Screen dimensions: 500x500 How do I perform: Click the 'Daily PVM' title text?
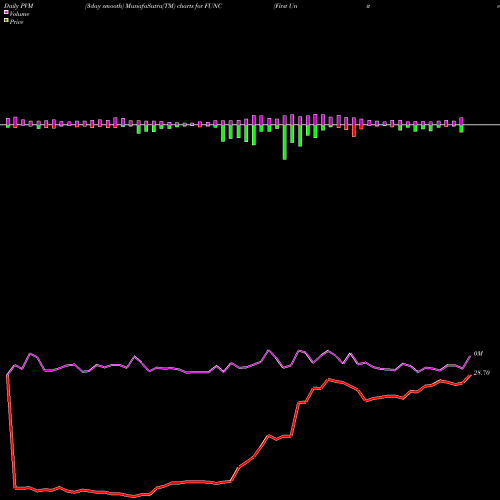click(19, 6)
